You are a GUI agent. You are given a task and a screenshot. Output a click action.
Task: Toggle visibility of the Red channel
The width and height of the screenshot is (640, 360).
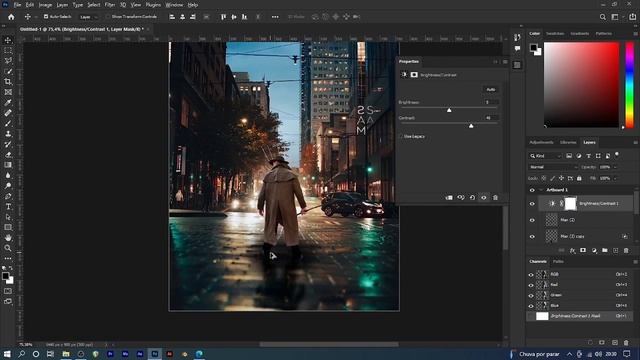tap(531, 285)
